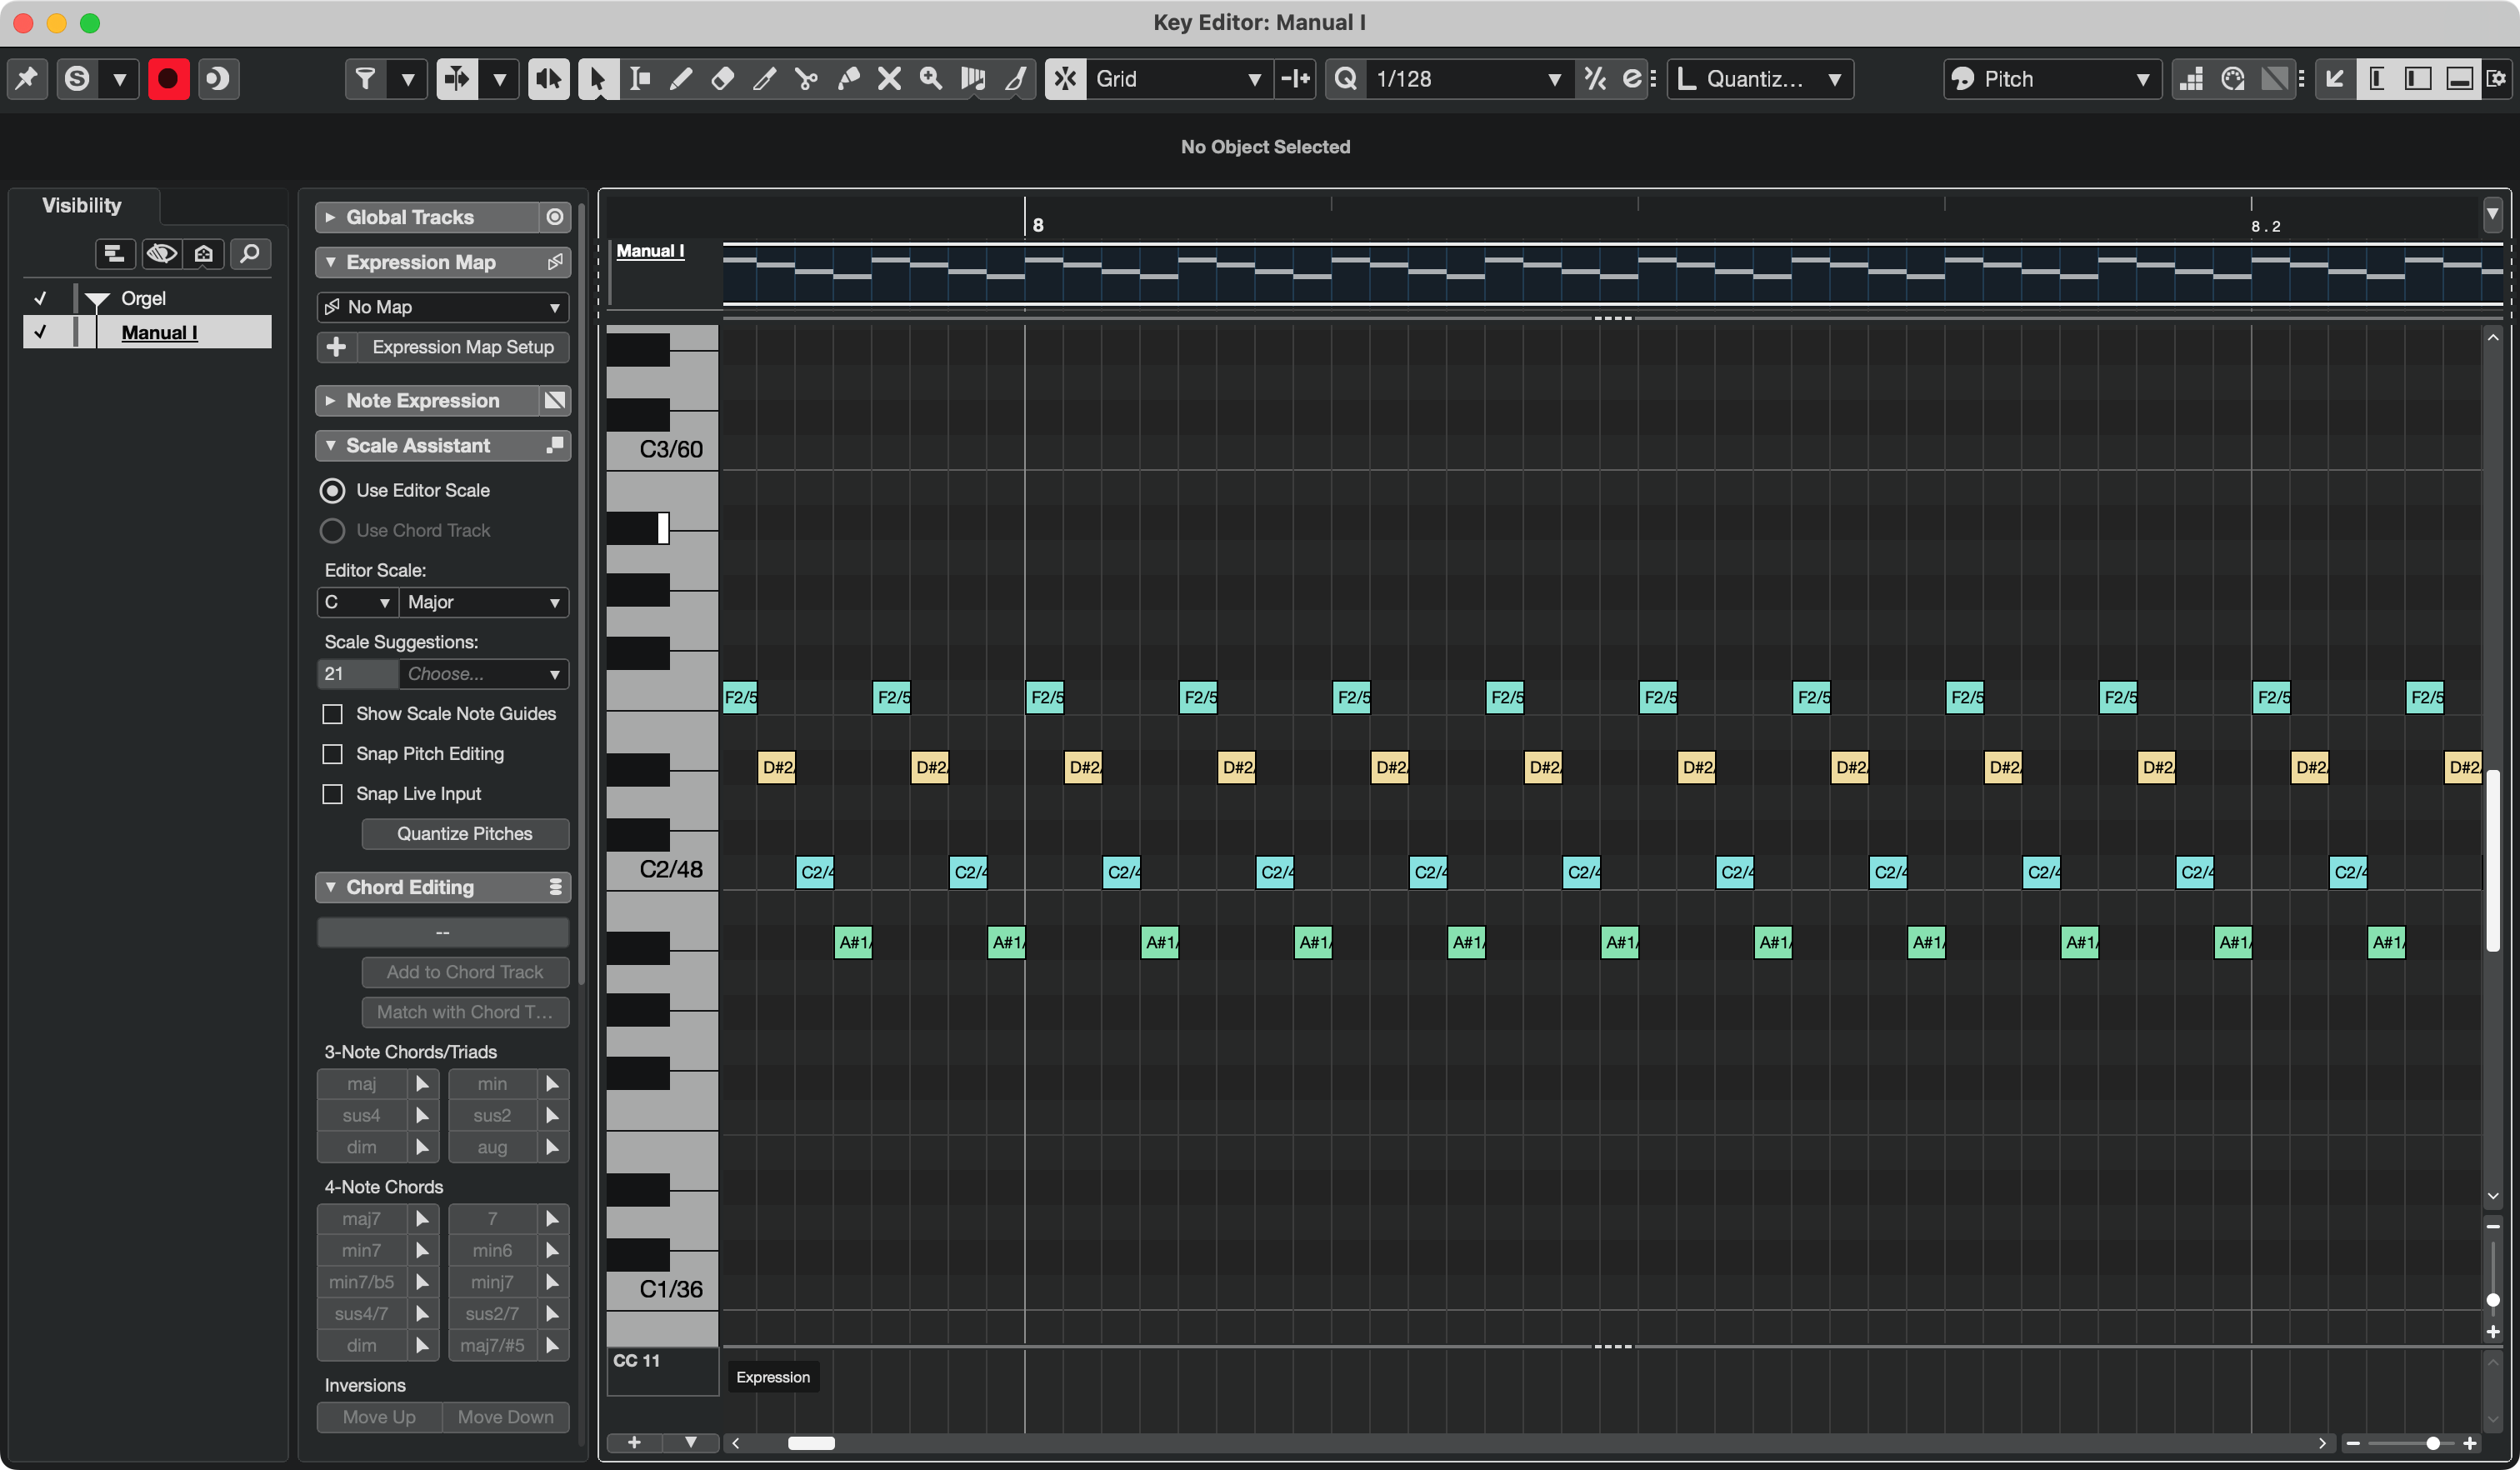Open the Length Quantize dropdown

coord(1760,79)
